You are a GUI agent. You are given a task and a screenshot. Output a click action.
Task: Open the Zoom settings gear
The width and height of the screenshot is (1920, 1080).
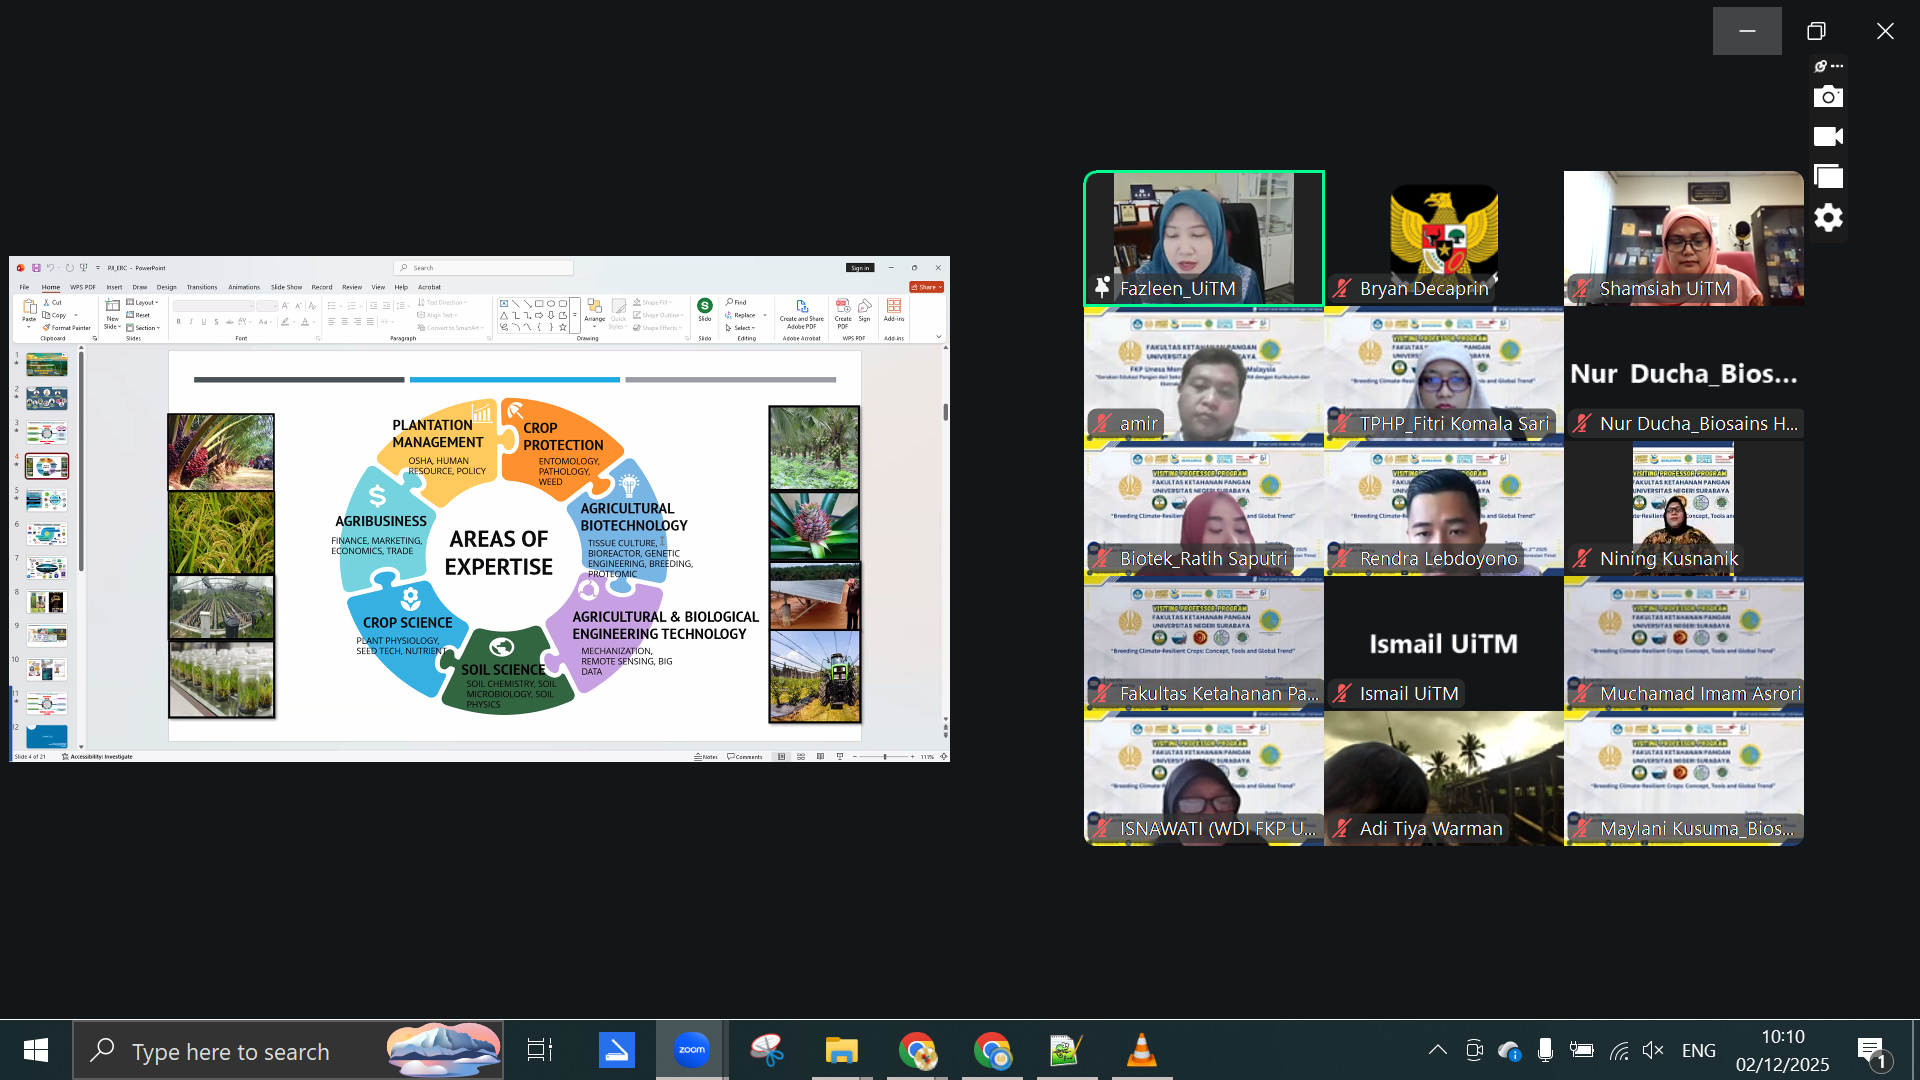pos(1828,217)
